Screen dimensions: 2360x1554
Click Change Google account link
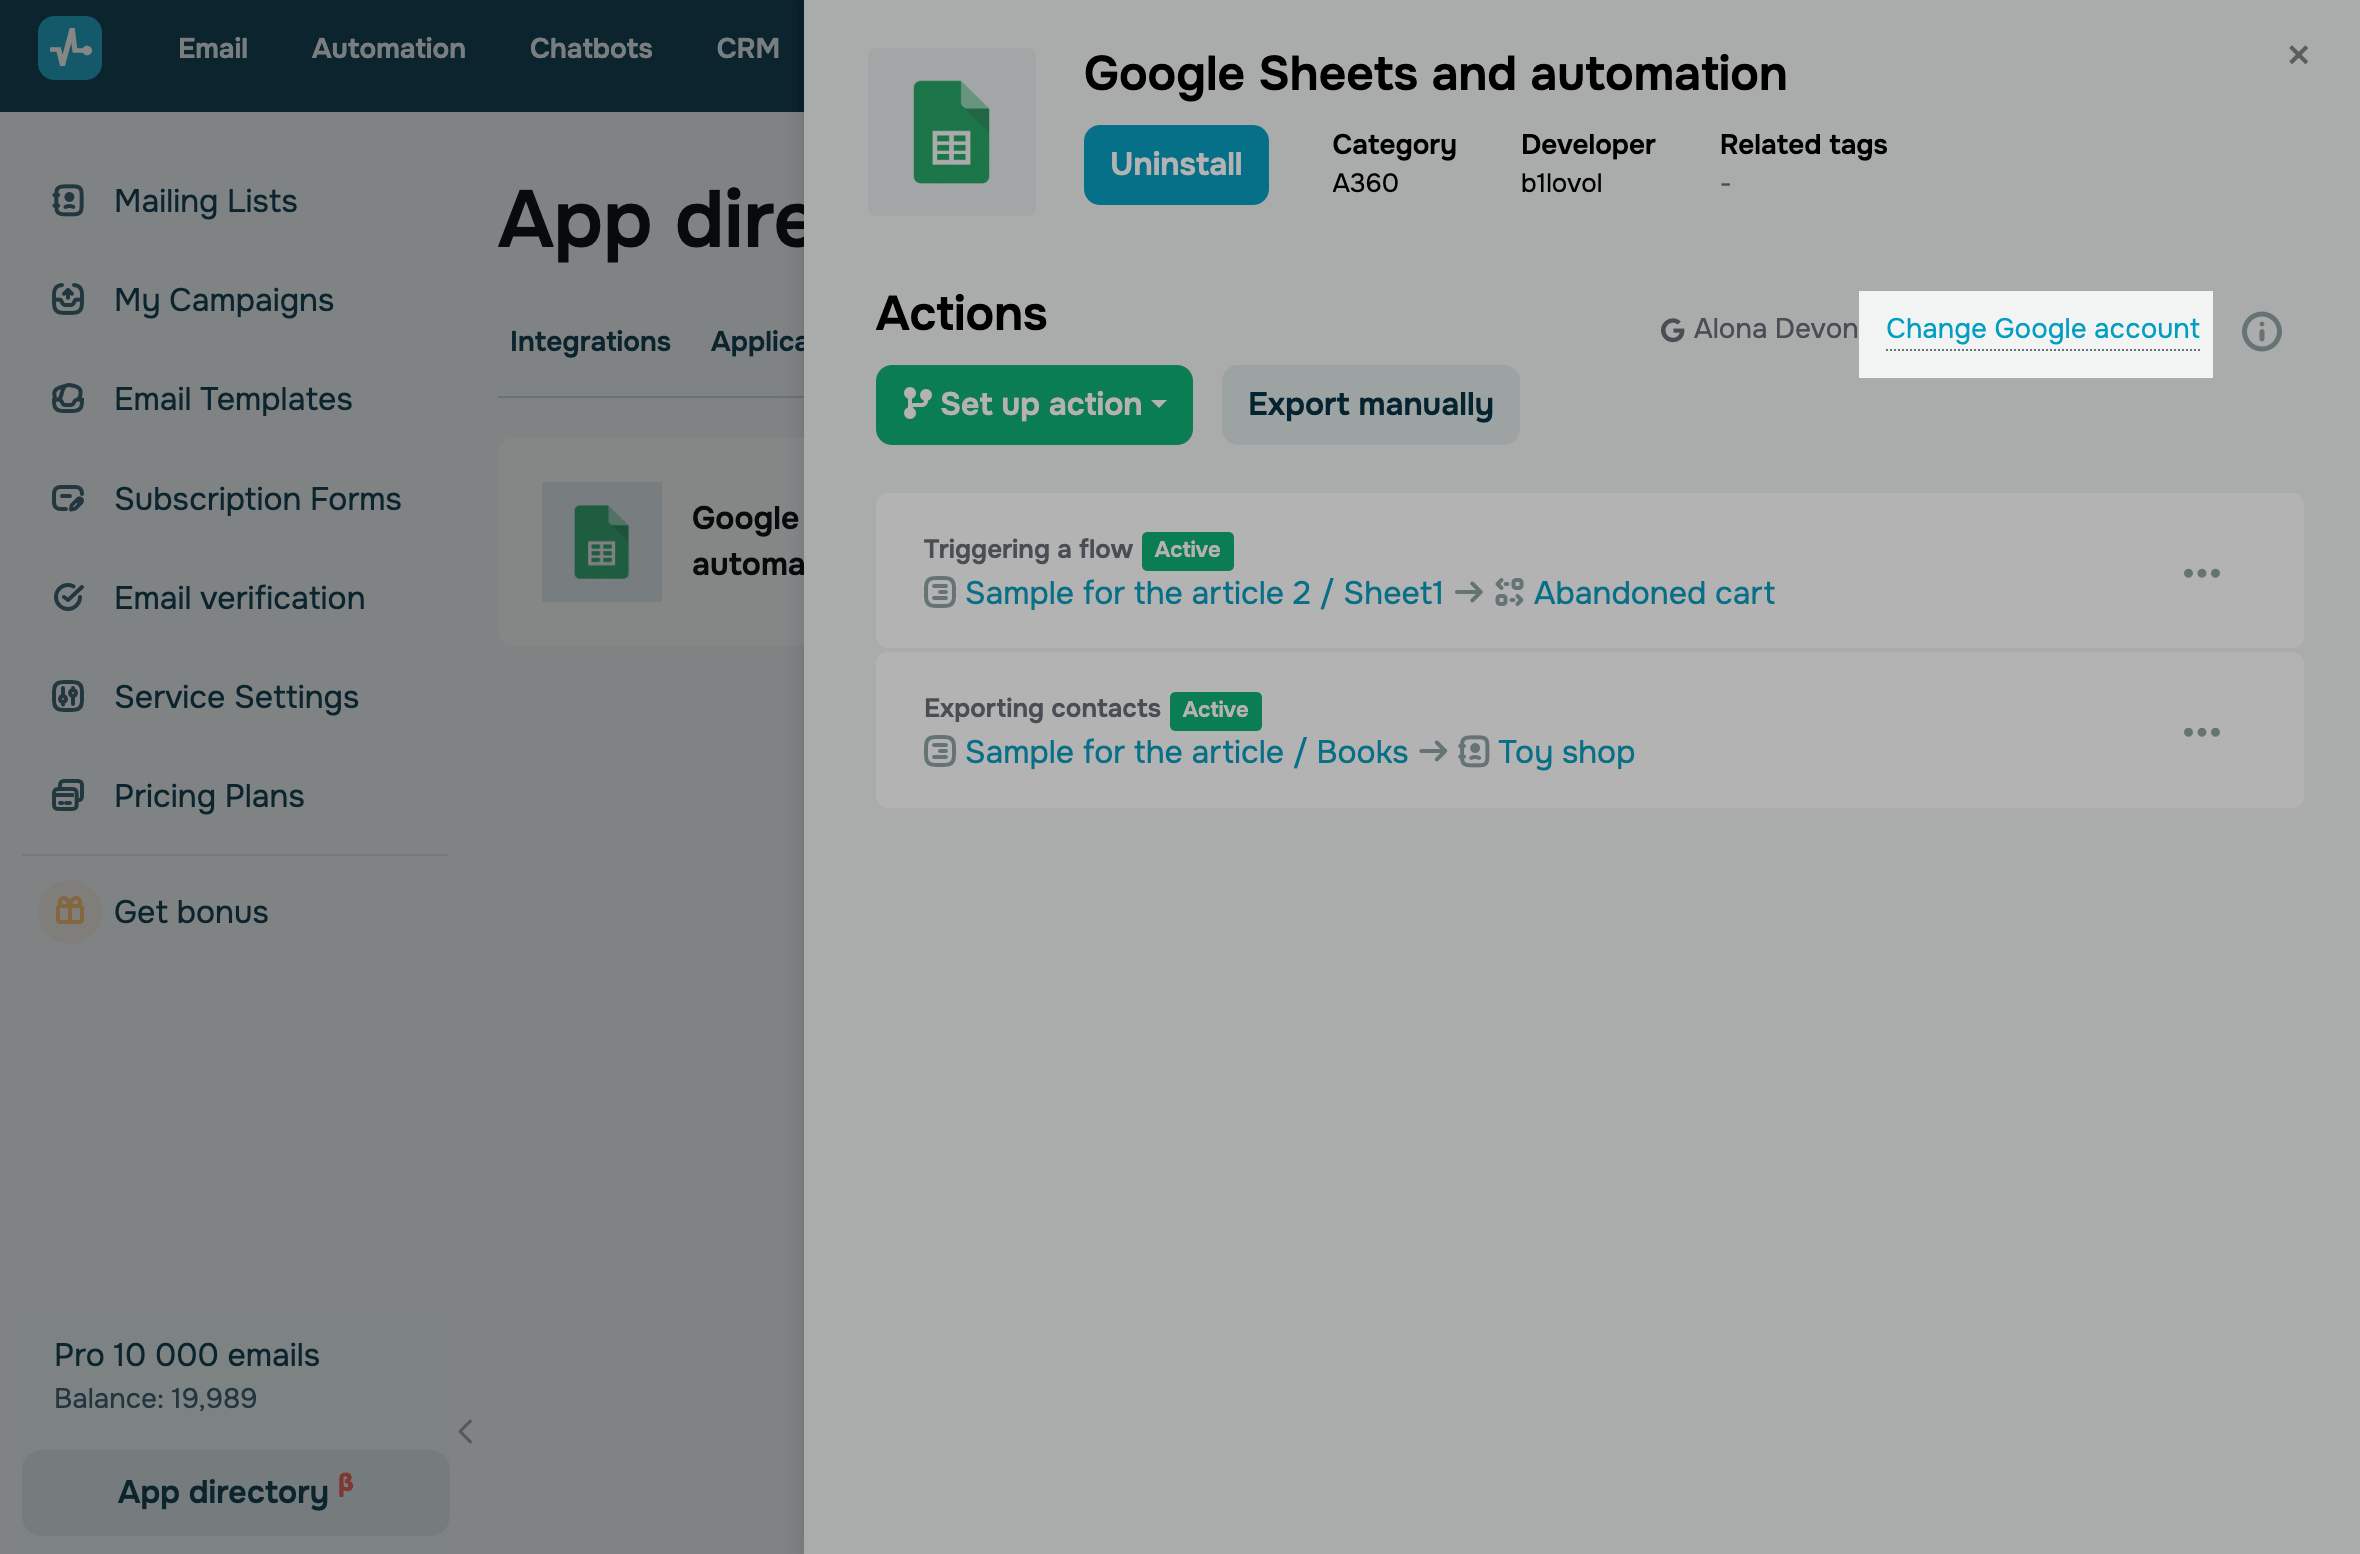coord(2042,329)
